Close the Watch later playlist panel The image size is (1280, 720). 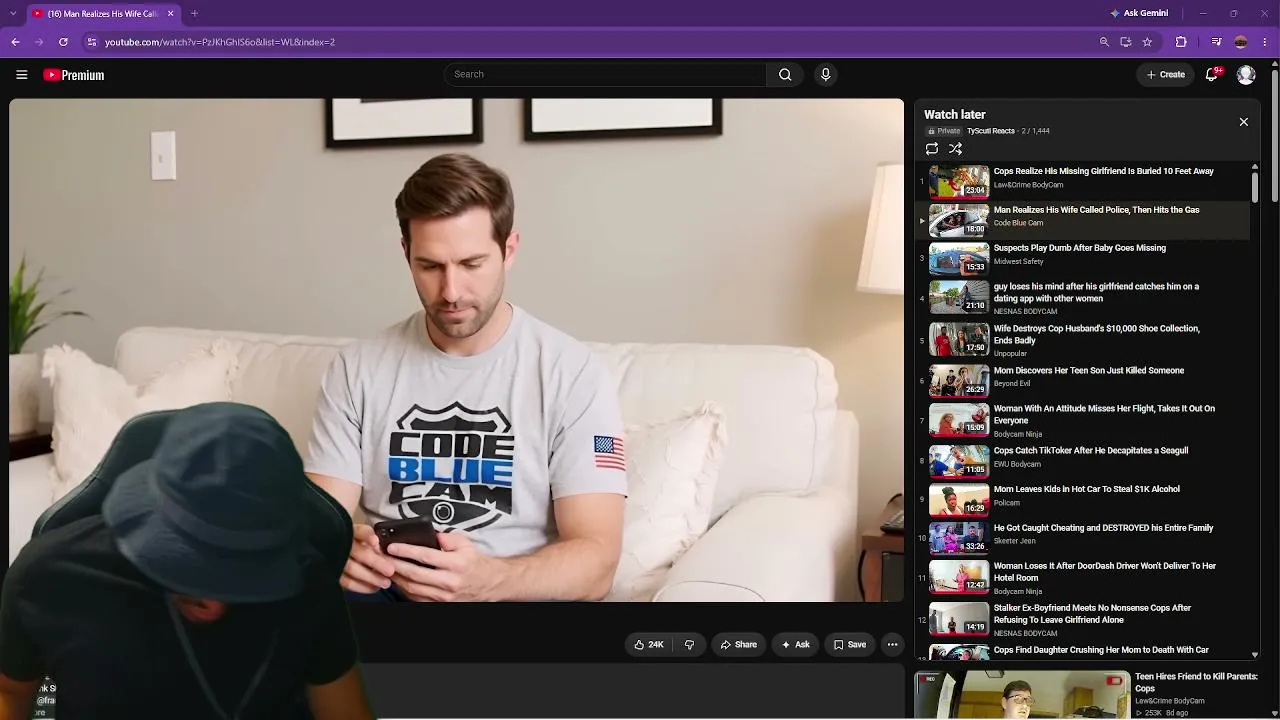(1244, 122)
